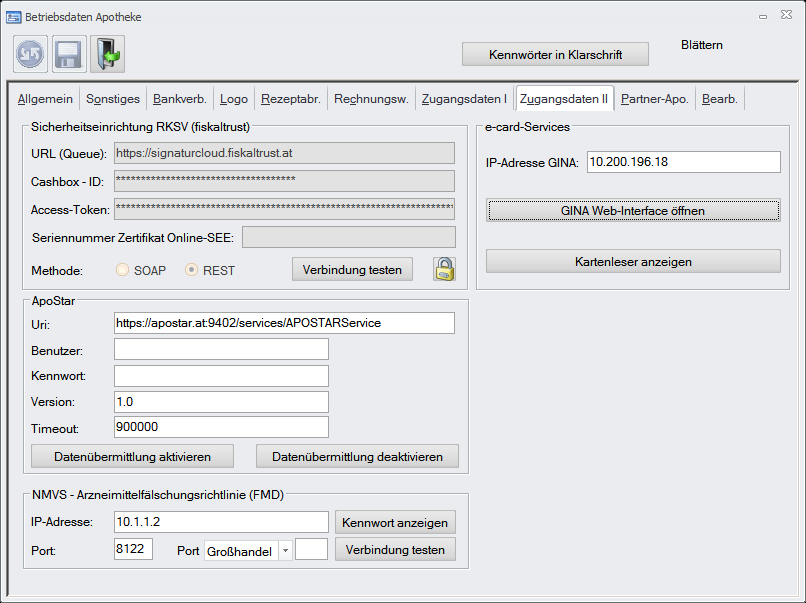Image resolution: width=806 pixels, height=603 pixels.
Task: Click the floppy disk save icon
Action: click(x=69, y=54)
